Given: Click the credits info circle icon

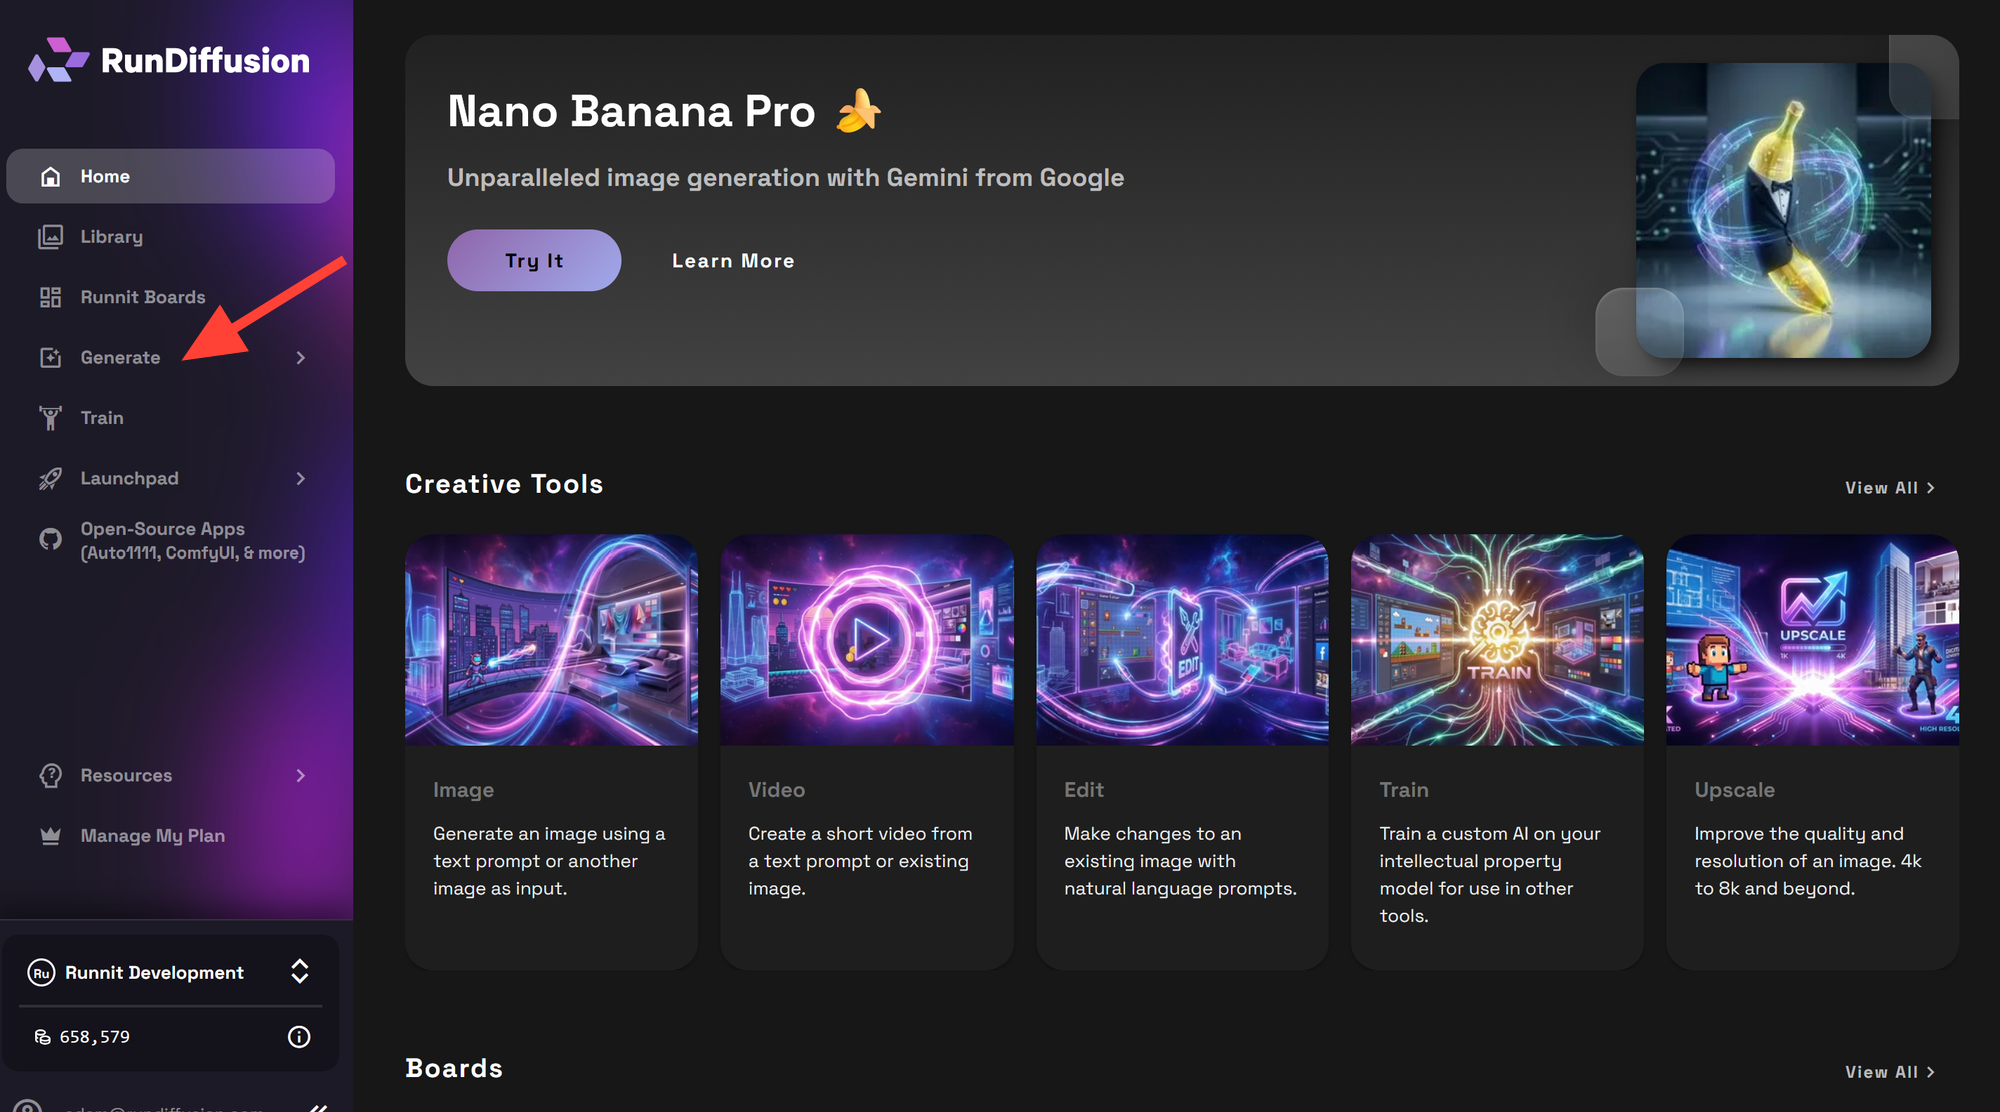Looking at the screenshot, I should click(299, 1037).
